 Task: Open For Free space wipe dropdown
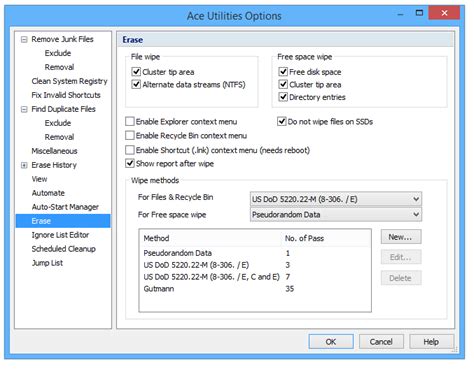(x=336, y=214)
